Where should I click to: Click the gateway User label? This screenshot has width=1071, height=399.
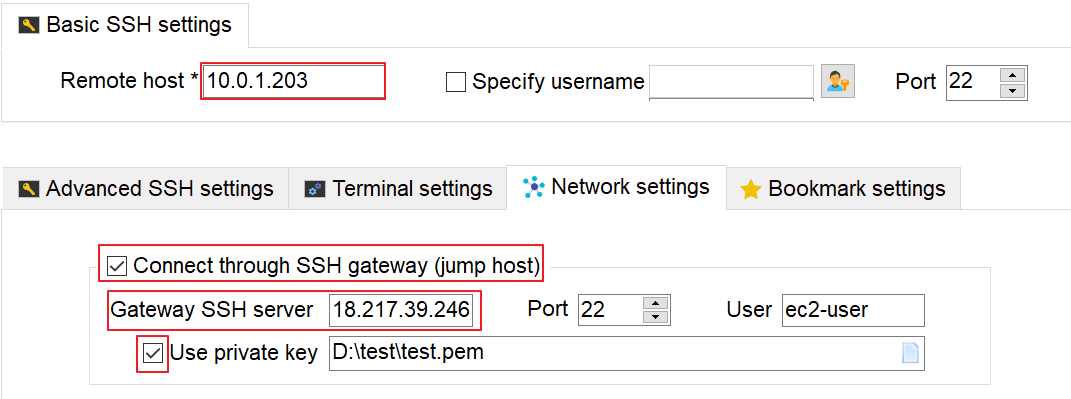pos(749,309)
